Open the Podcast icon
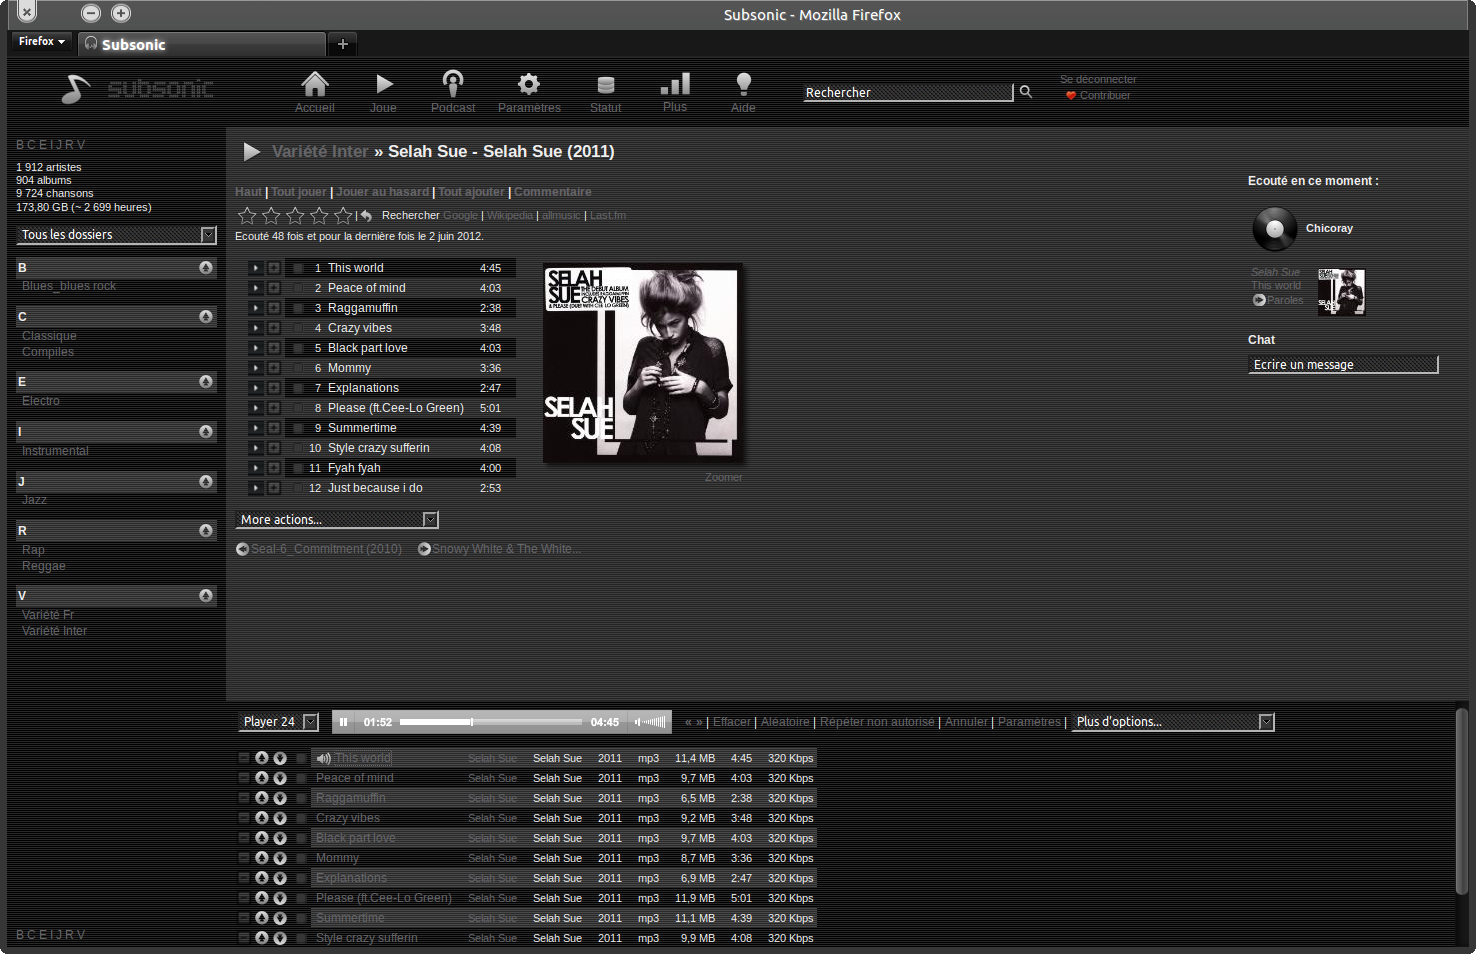 pyautogui.click(x=453, y=84)
